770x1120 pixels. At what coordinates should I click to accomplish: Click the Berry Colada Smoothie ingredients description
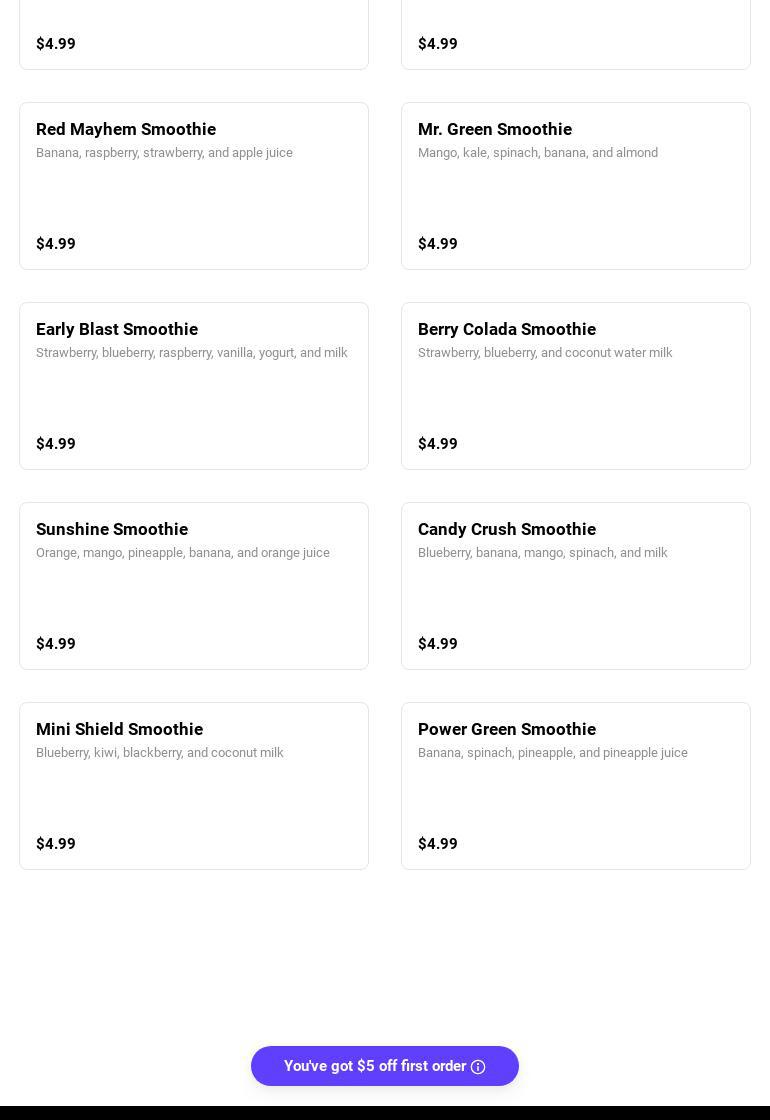click(545, 353)
